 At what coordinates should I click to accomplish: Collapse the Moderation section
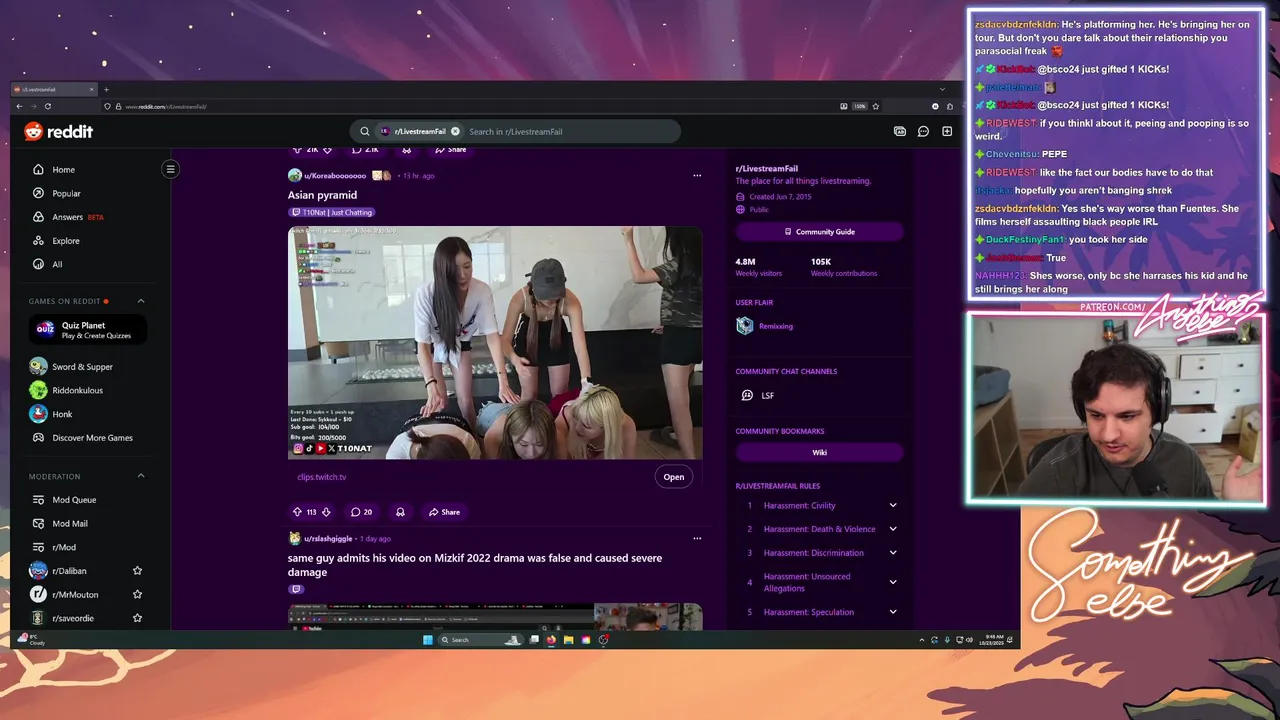click(141, 476)
